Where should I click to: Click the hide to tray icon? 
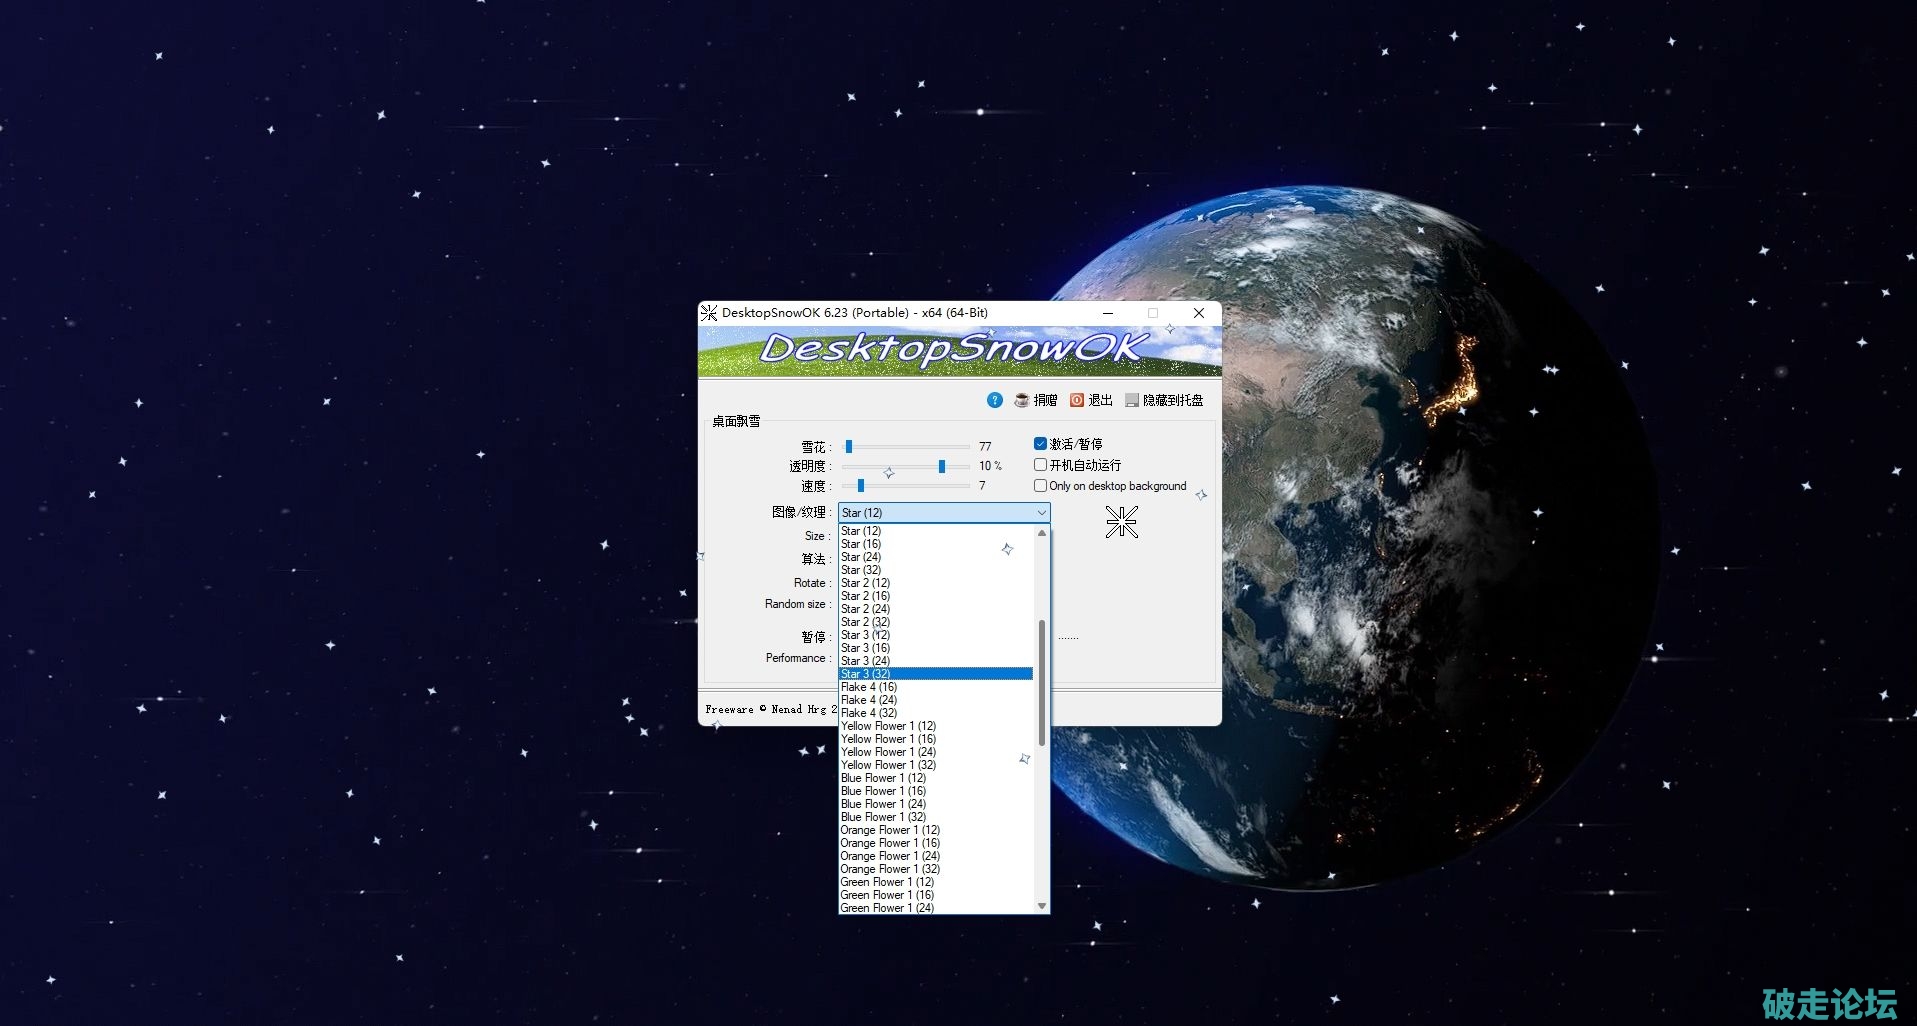tap(1132, 400)
